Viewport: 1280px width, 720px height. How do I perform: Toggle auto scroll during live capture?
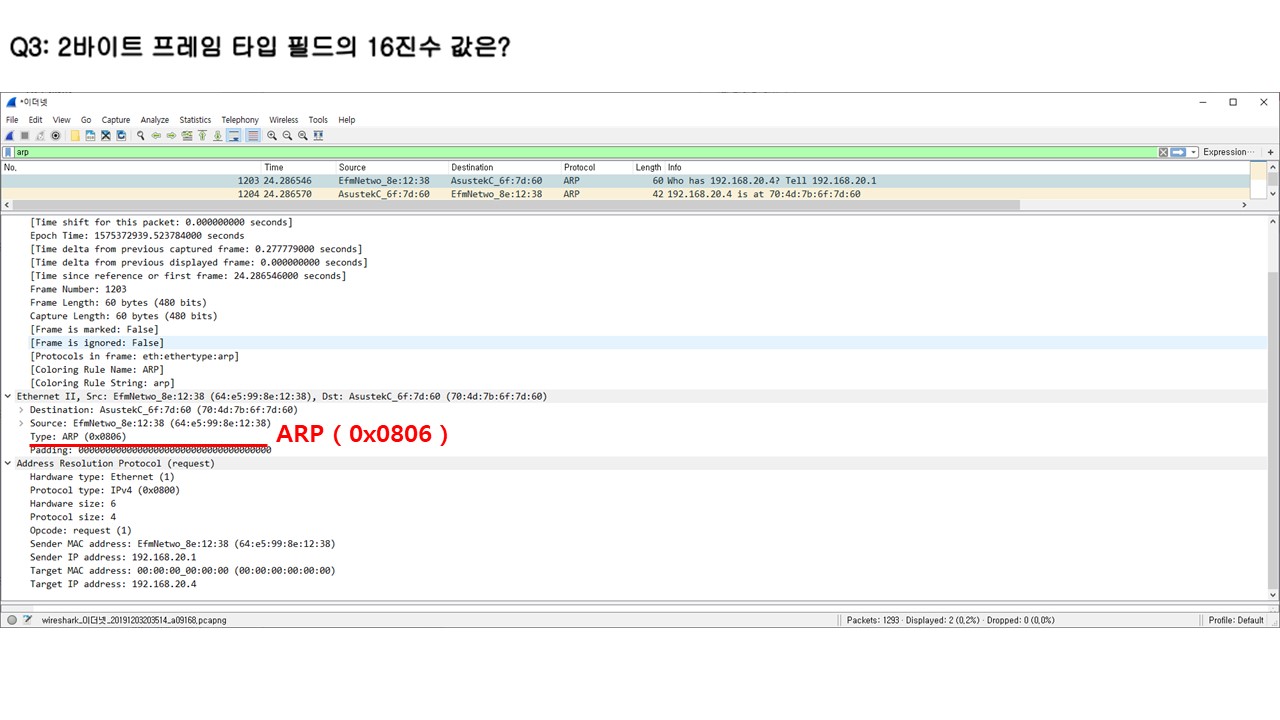(233, 135)
